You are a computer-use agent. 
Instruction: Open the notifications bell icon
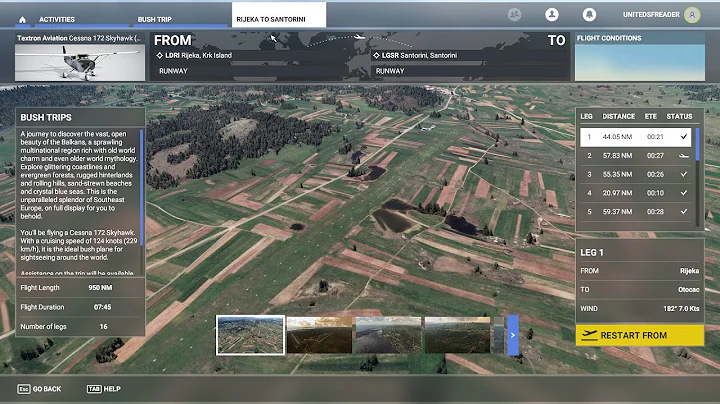589,15
